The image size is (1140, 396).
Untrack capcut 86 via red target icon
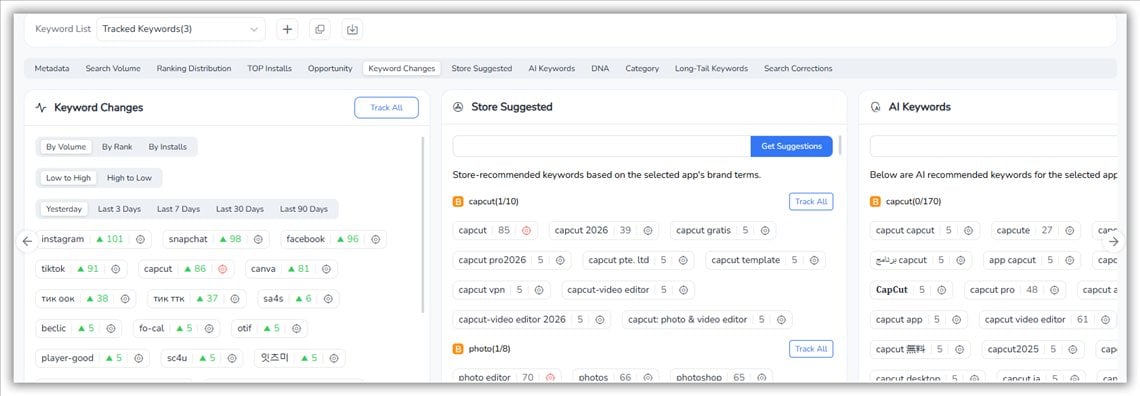point(223,269)
